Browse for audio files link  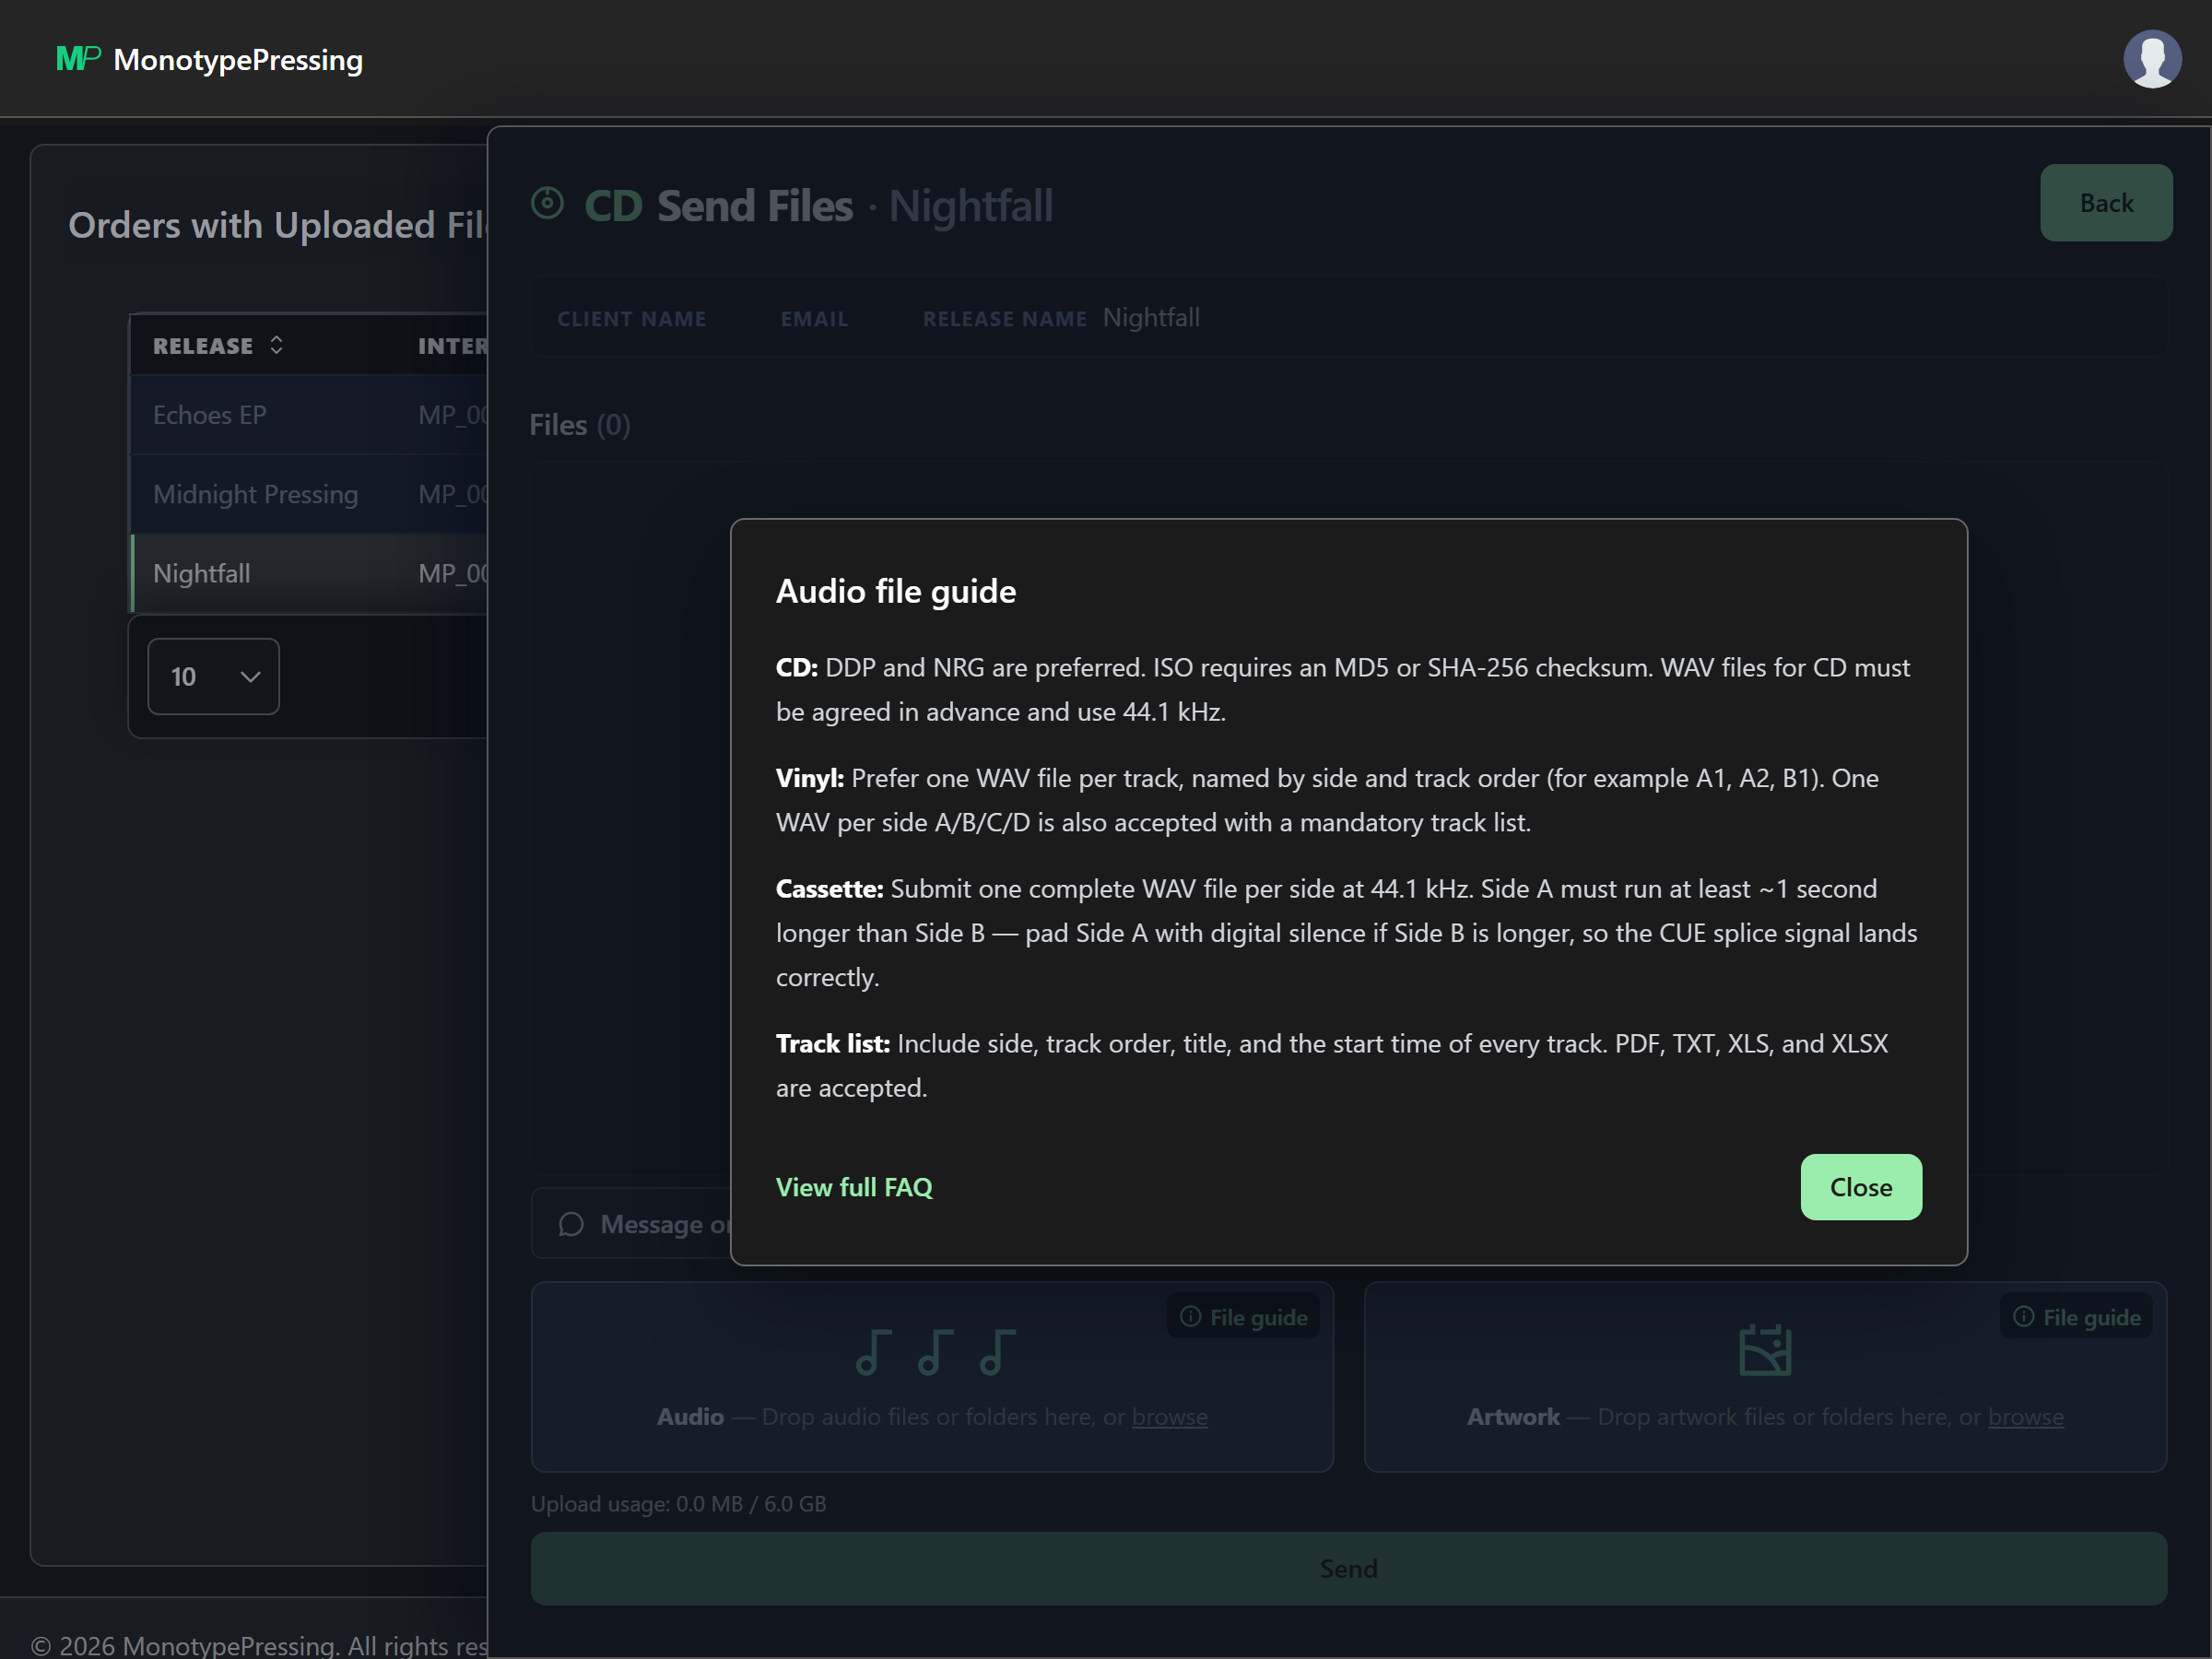pos(1169,1417)
